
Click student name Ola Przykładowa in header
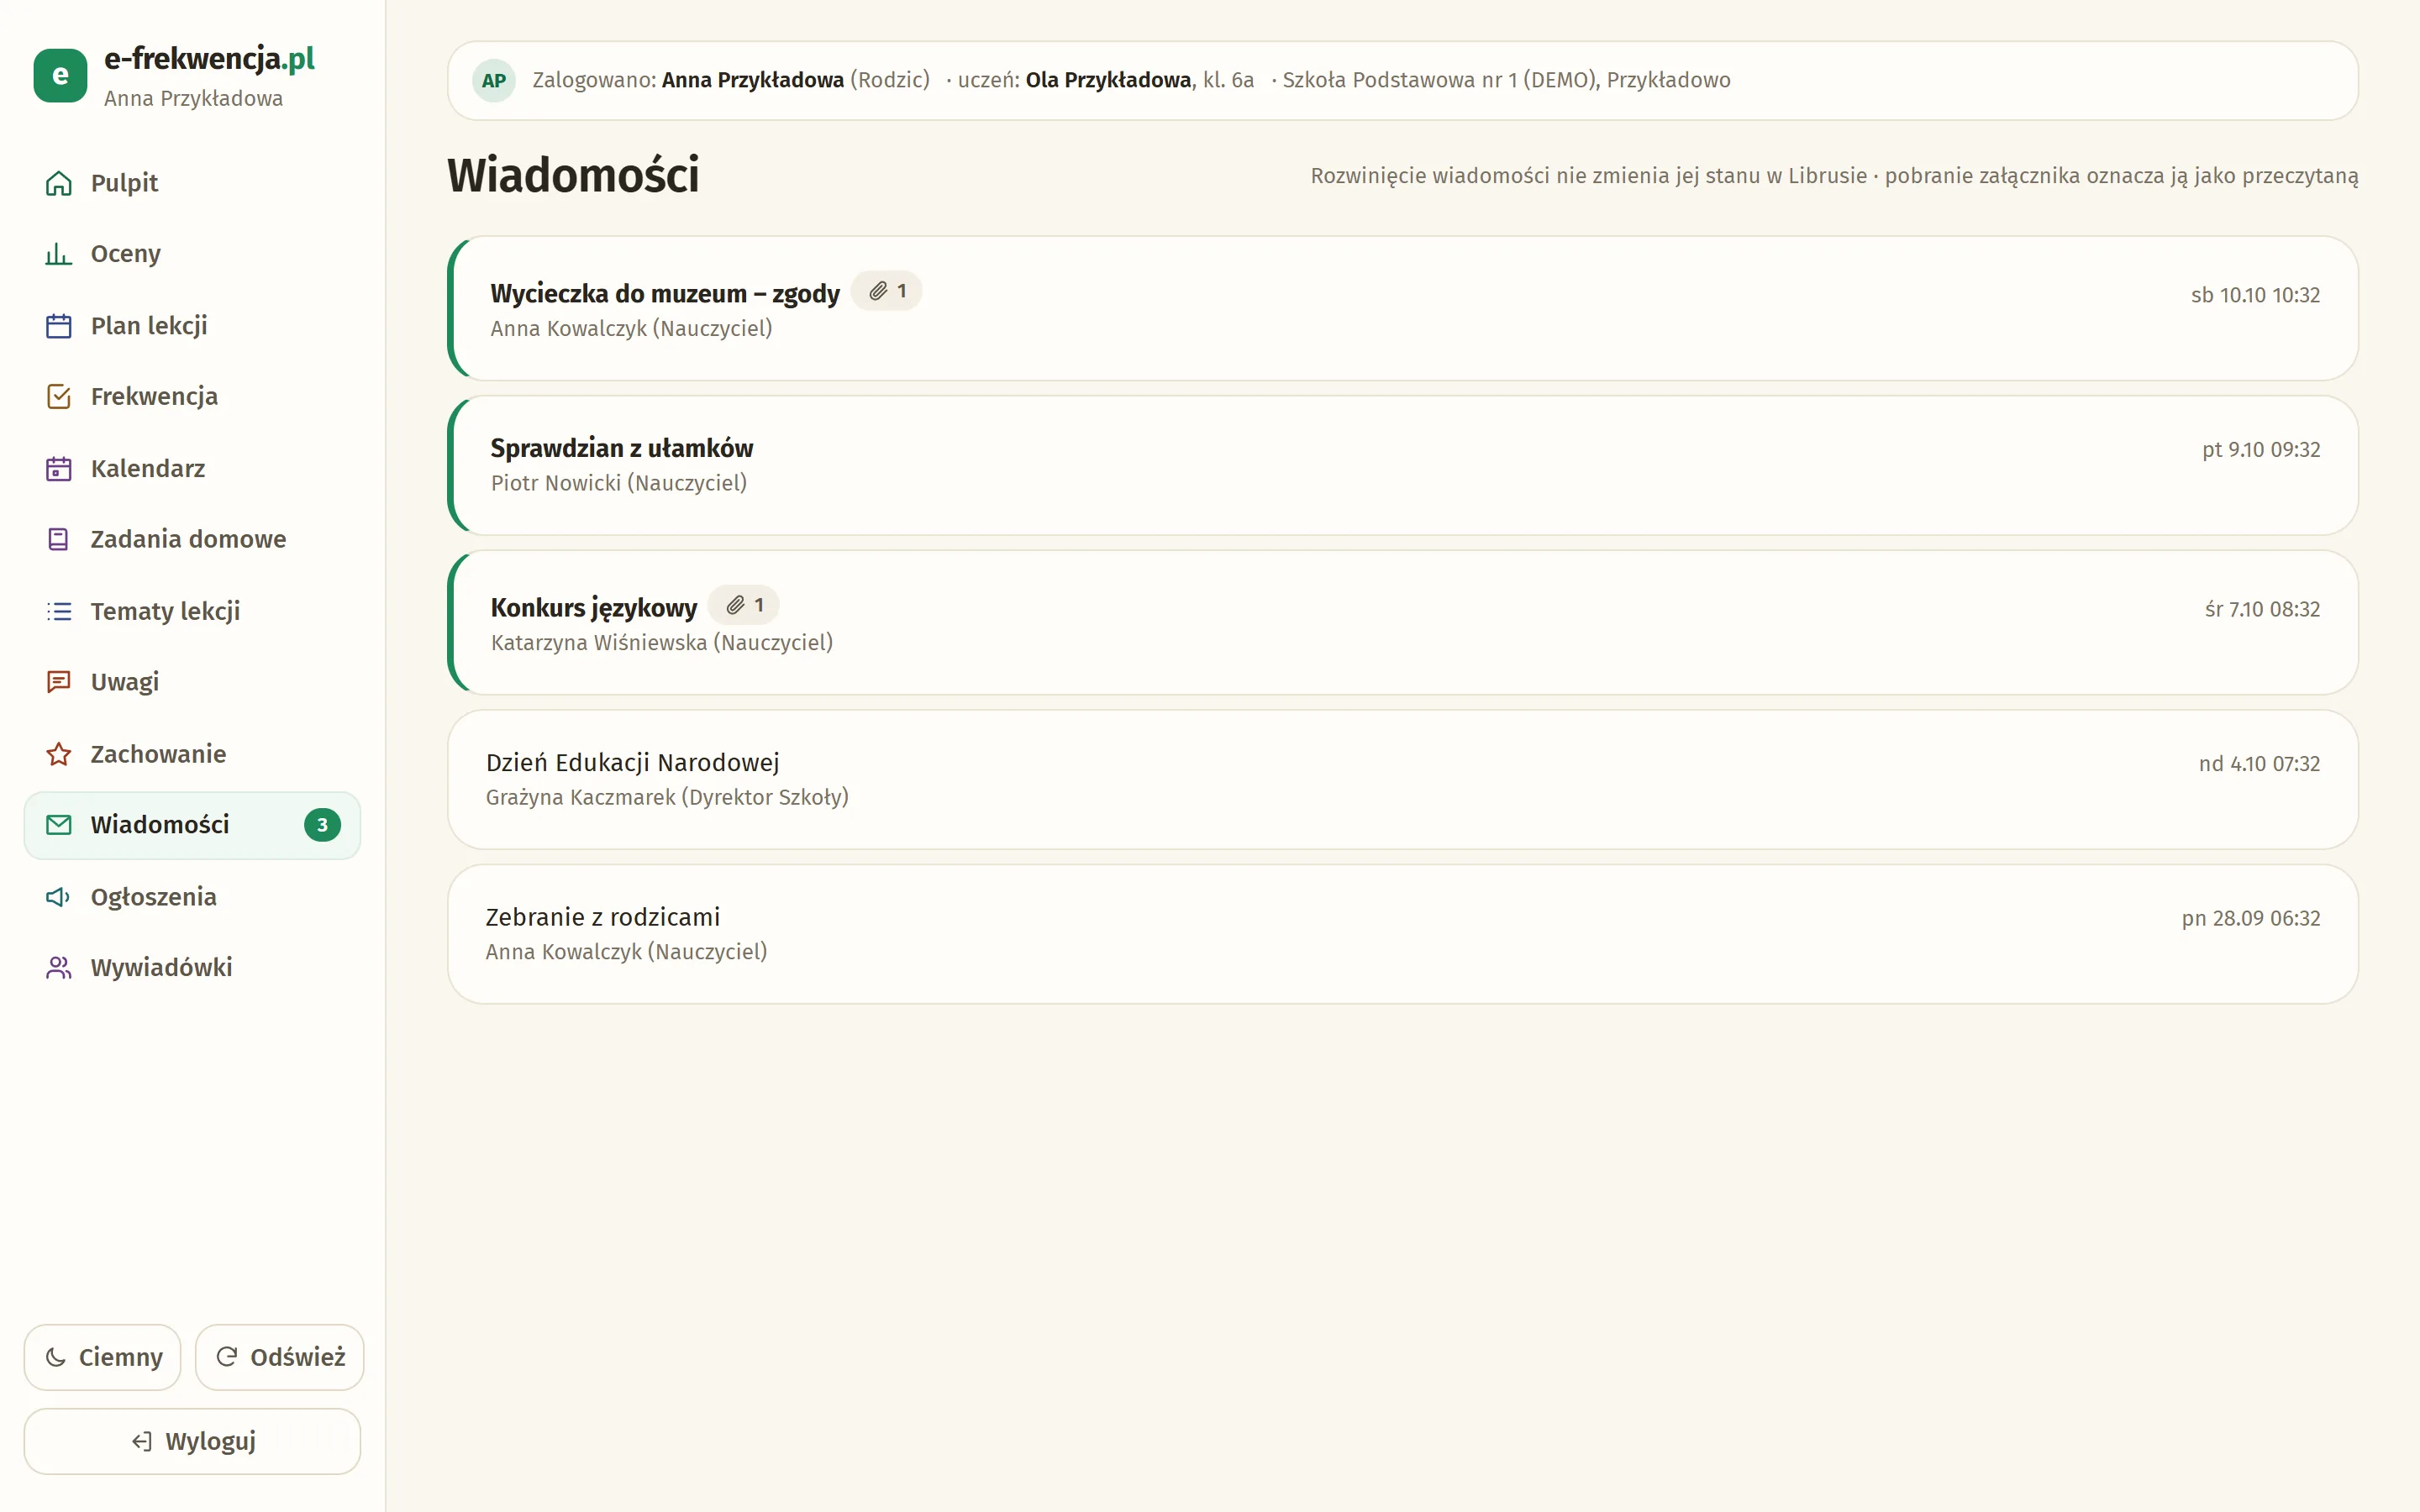(x=1108, y=80)
